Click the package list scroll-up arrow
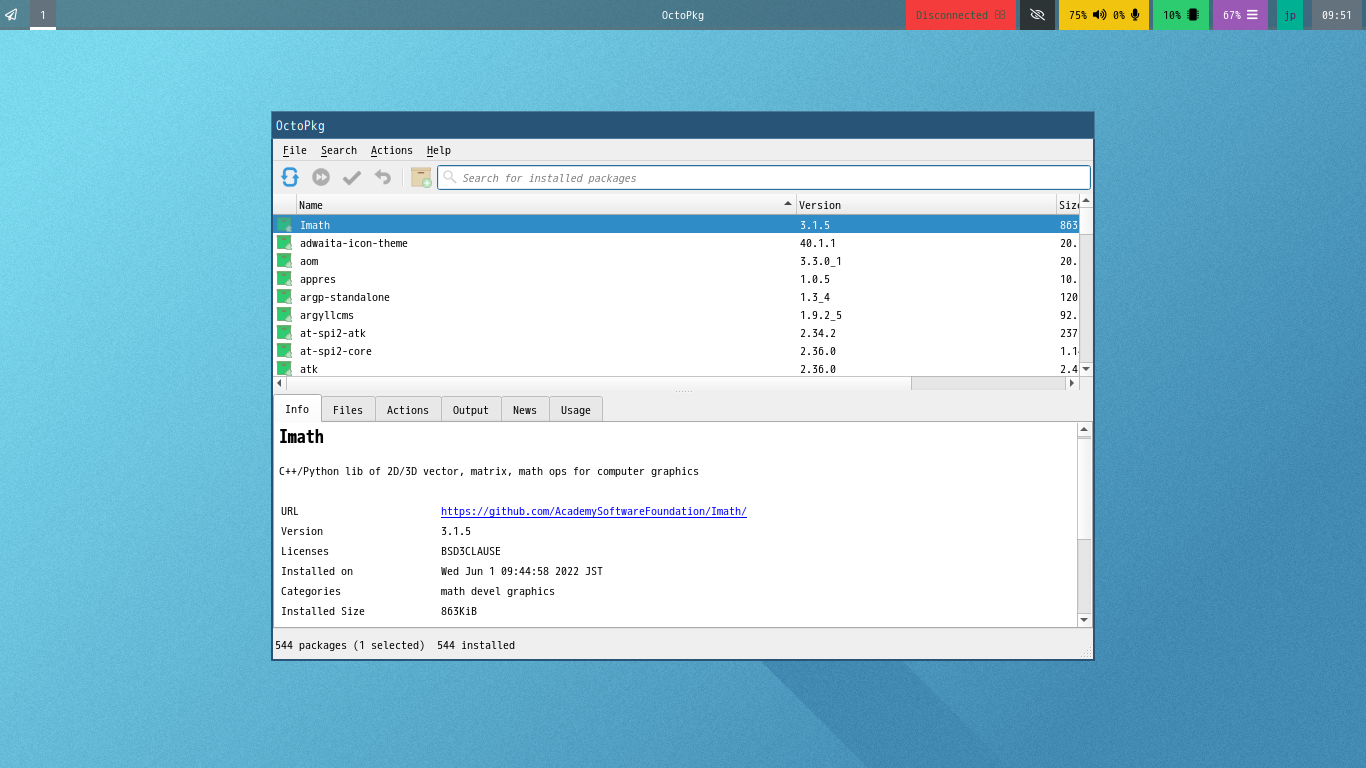This screenshot has height=768, width=1366. pos(1086,201)
